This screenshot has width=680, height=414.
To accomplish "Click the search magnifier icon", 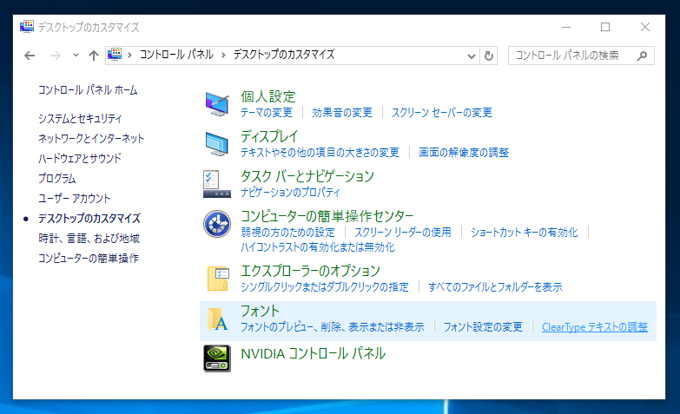I will [x=642, y=55].
